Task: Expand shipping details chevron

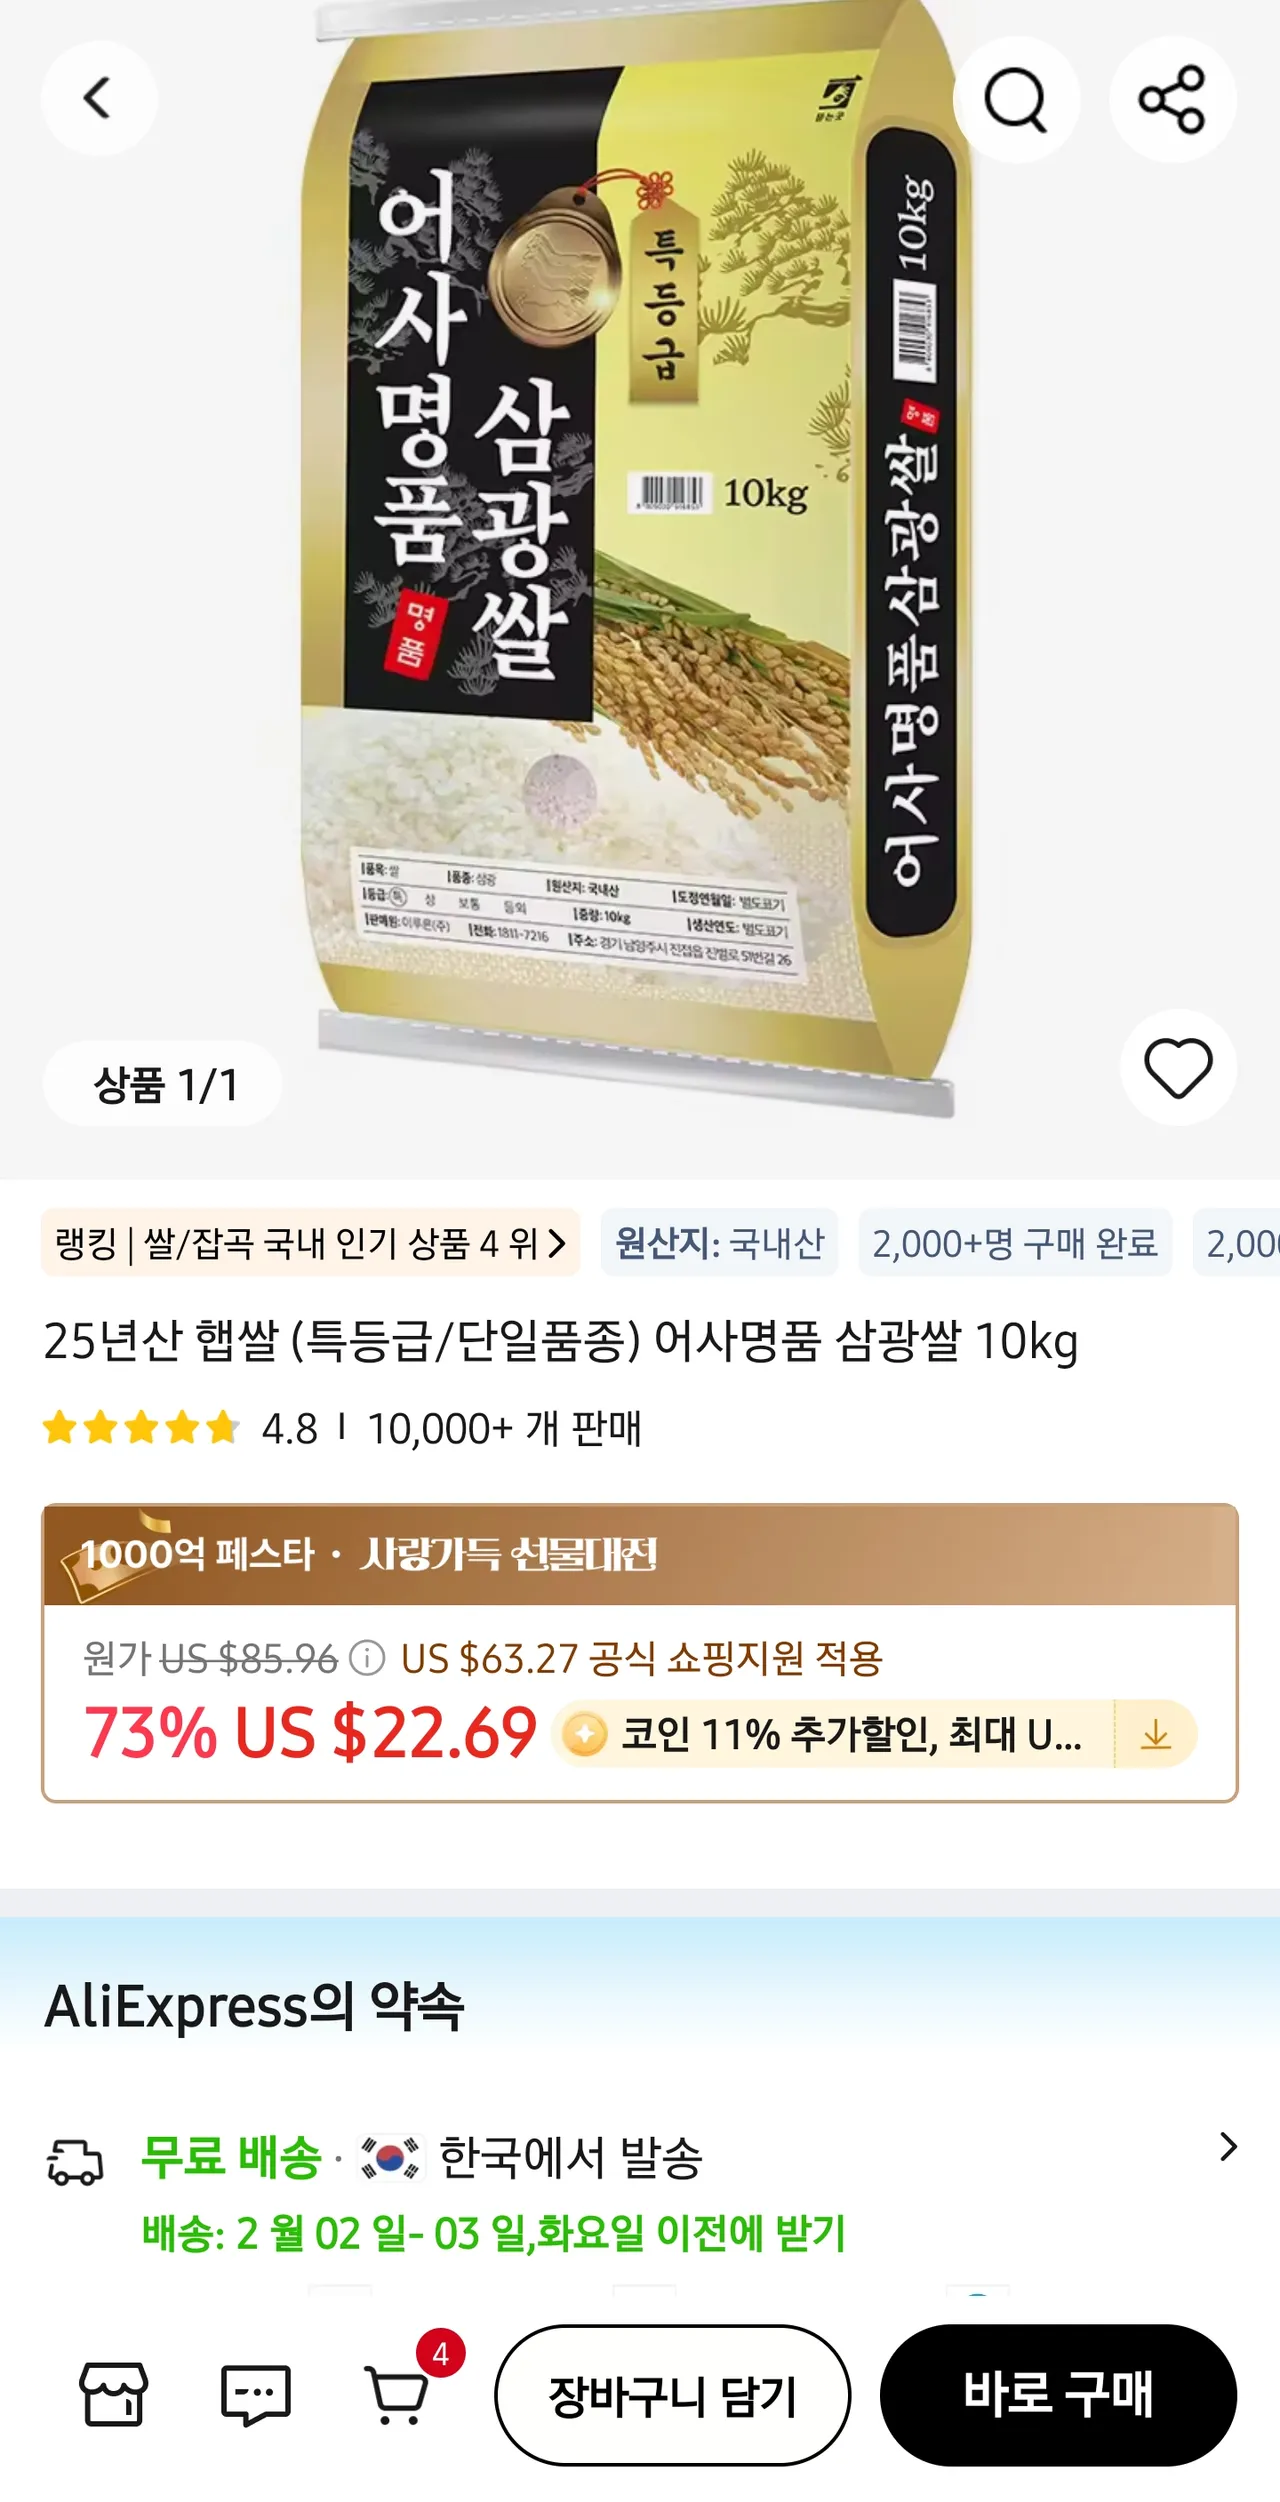Action: pos(1228,2147)
